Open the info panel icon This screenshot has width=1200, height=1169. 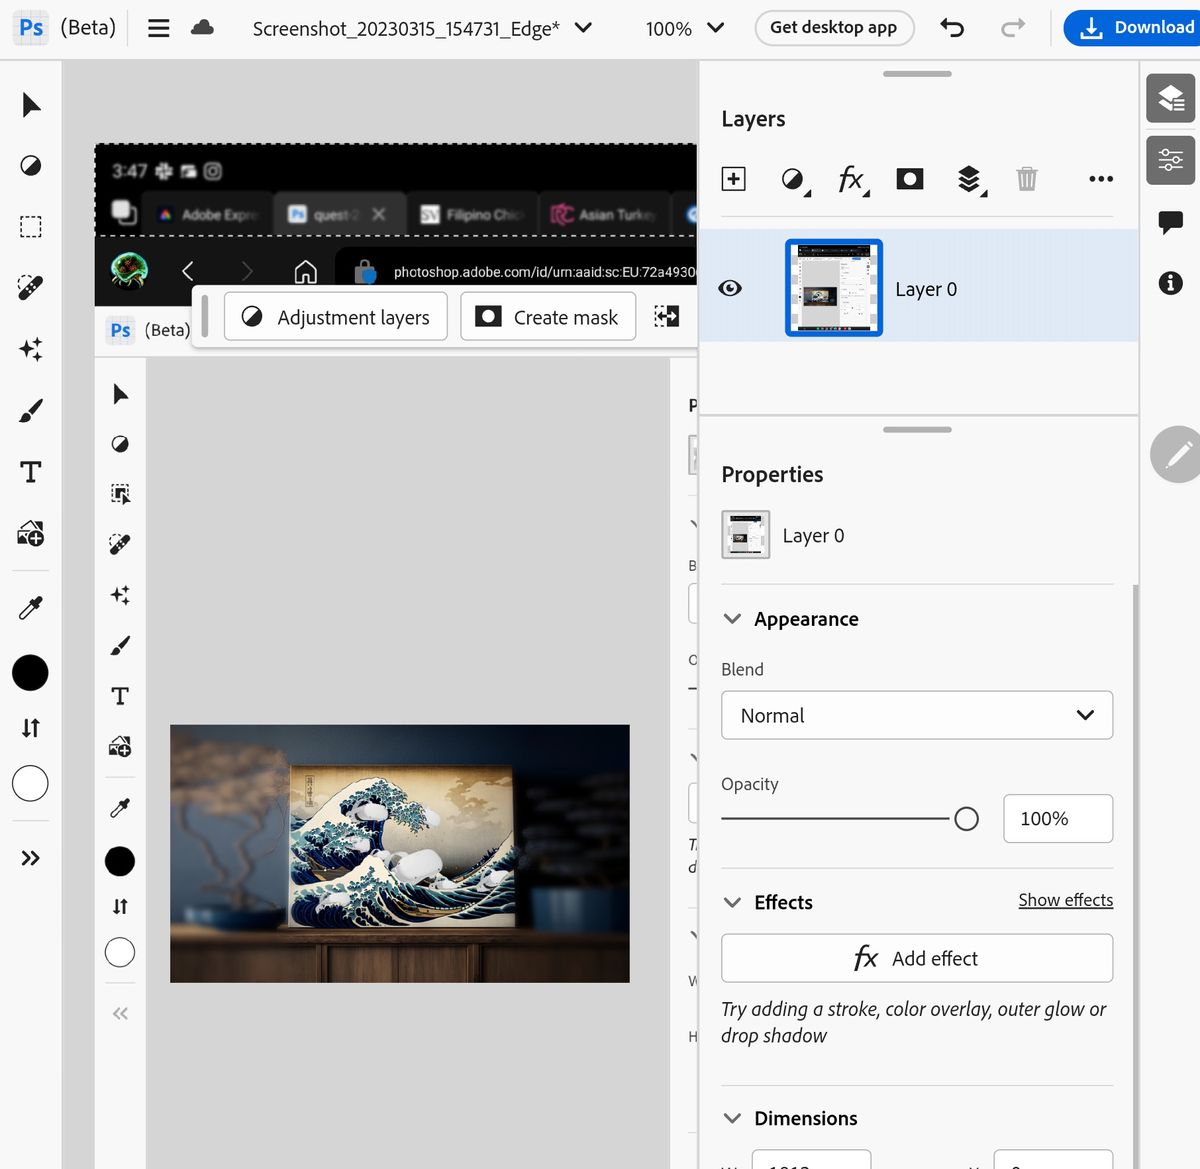[1170, 283]
